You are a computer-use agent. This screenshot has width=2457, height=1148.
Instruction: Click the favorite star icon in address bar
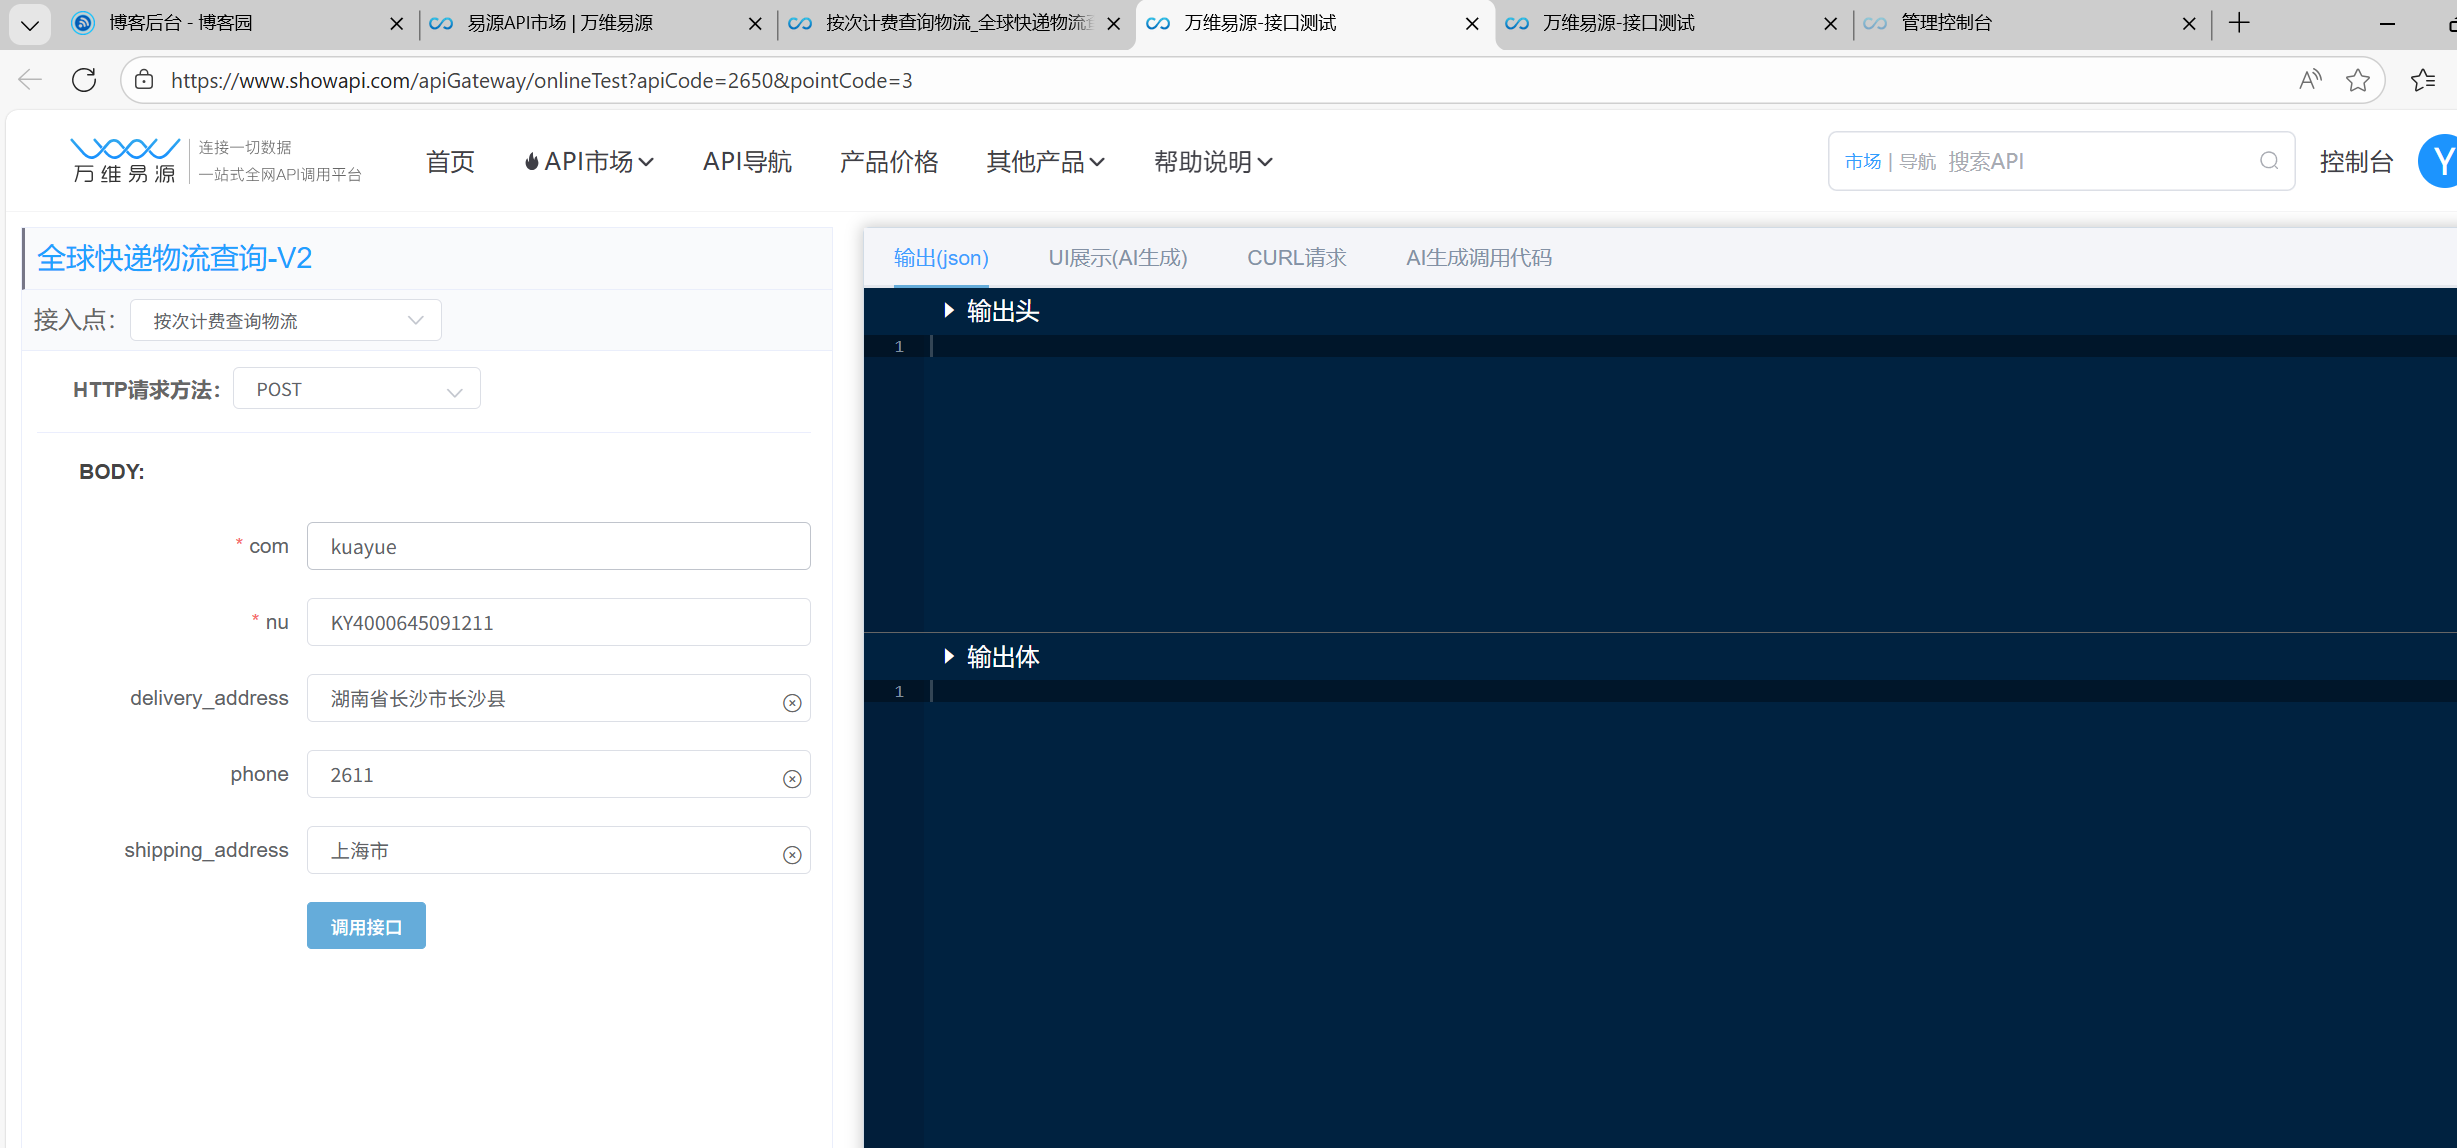[x=2357, y=80]
